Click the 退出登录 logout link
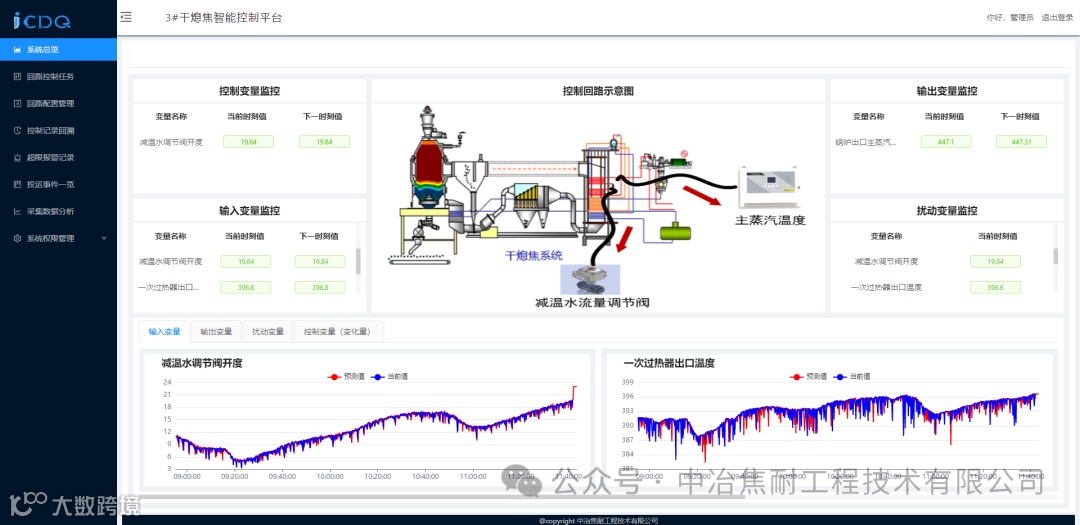 [x=1057, y=18]
